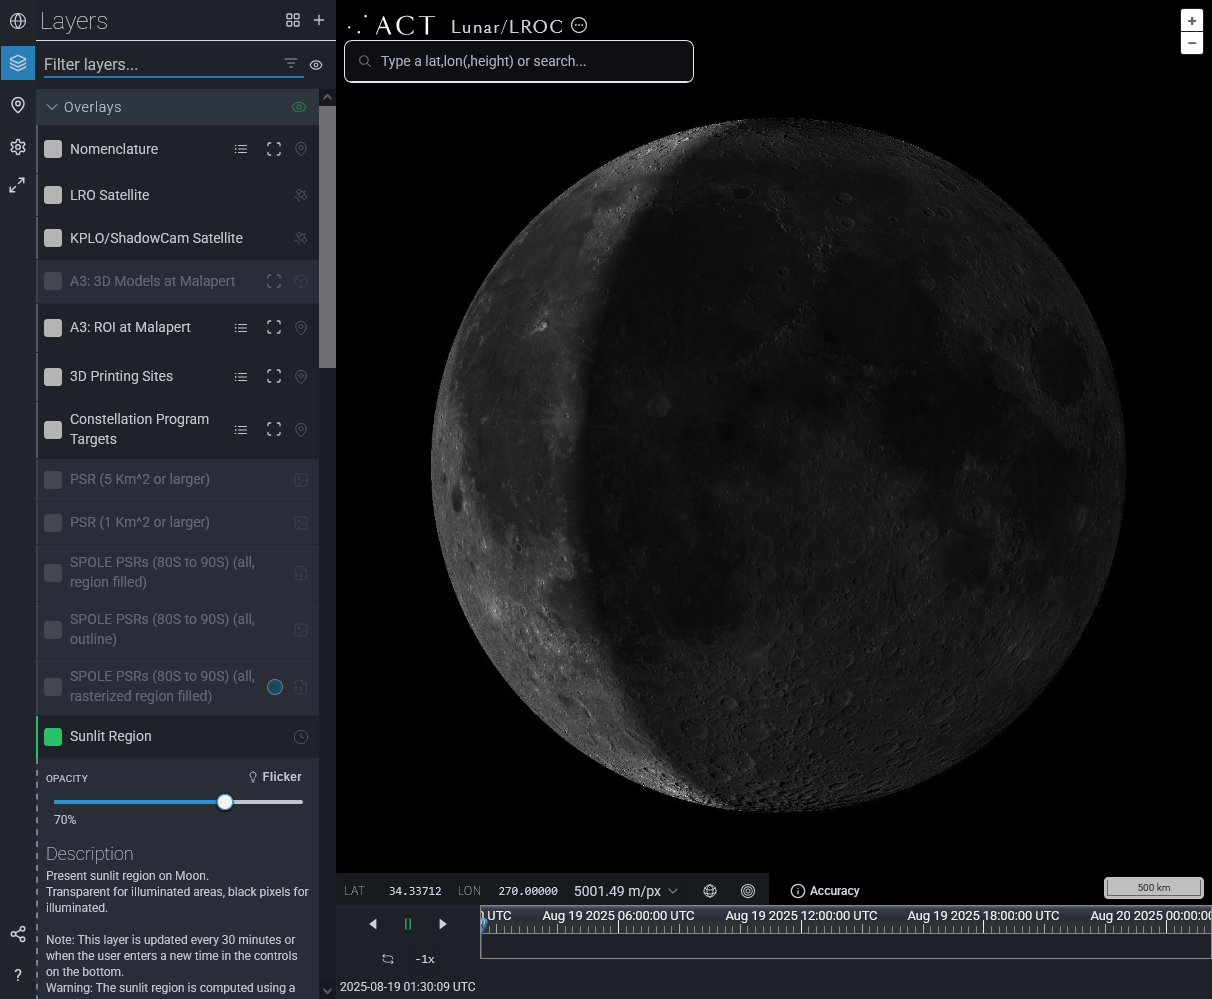Image resolution: width=1212 pixels, height=999 pixels.
Task: Enable the 3D Printing Sites checkbox
Action: [x=53, y=376]
